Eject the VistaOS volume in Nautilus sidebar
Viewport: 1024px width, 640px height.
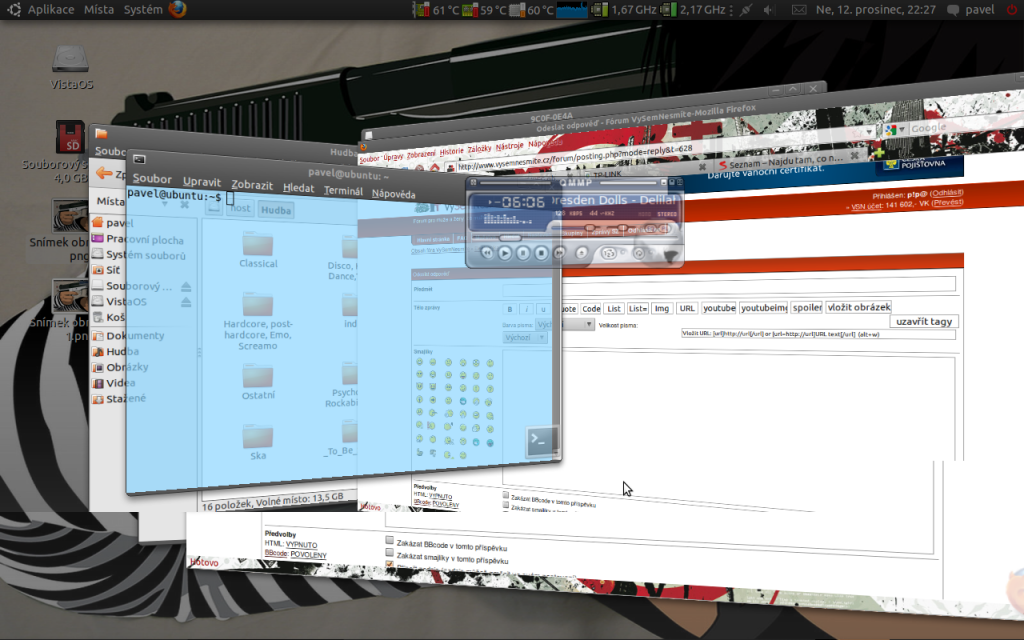pos(185,302)
